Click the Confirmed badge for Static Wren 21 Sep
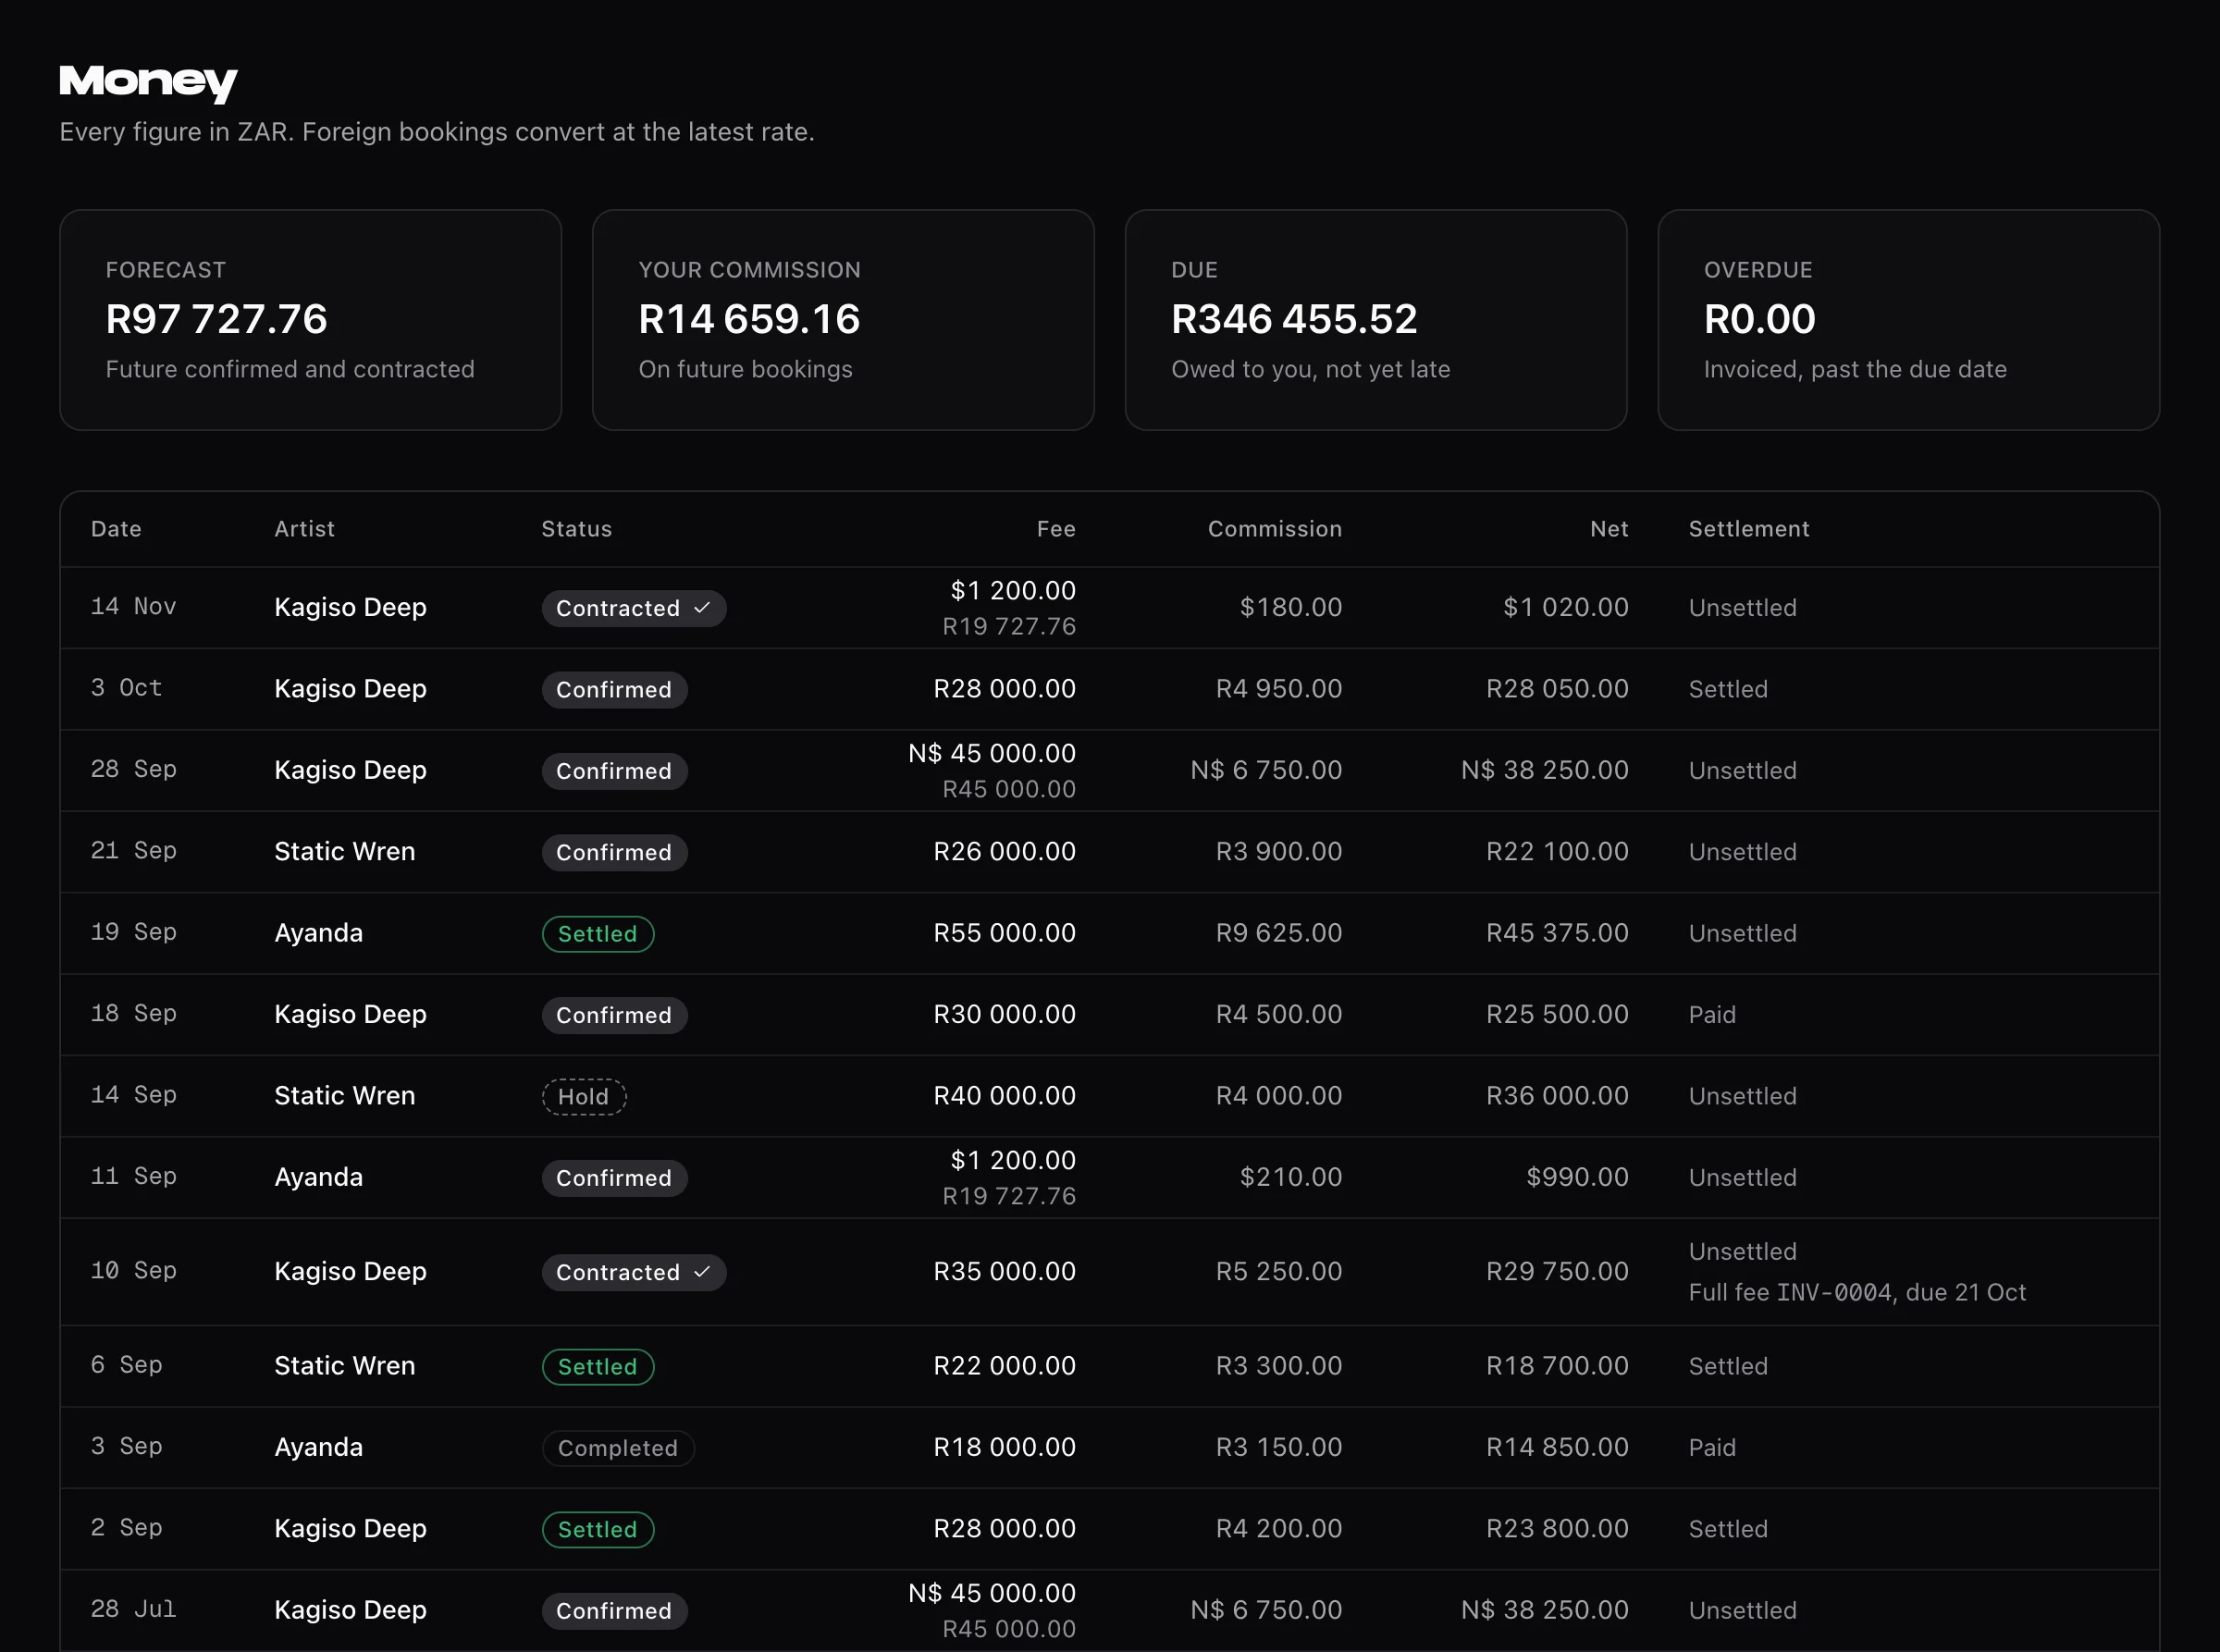Viewport: 2220px width, 1652px height. (614, 852)
